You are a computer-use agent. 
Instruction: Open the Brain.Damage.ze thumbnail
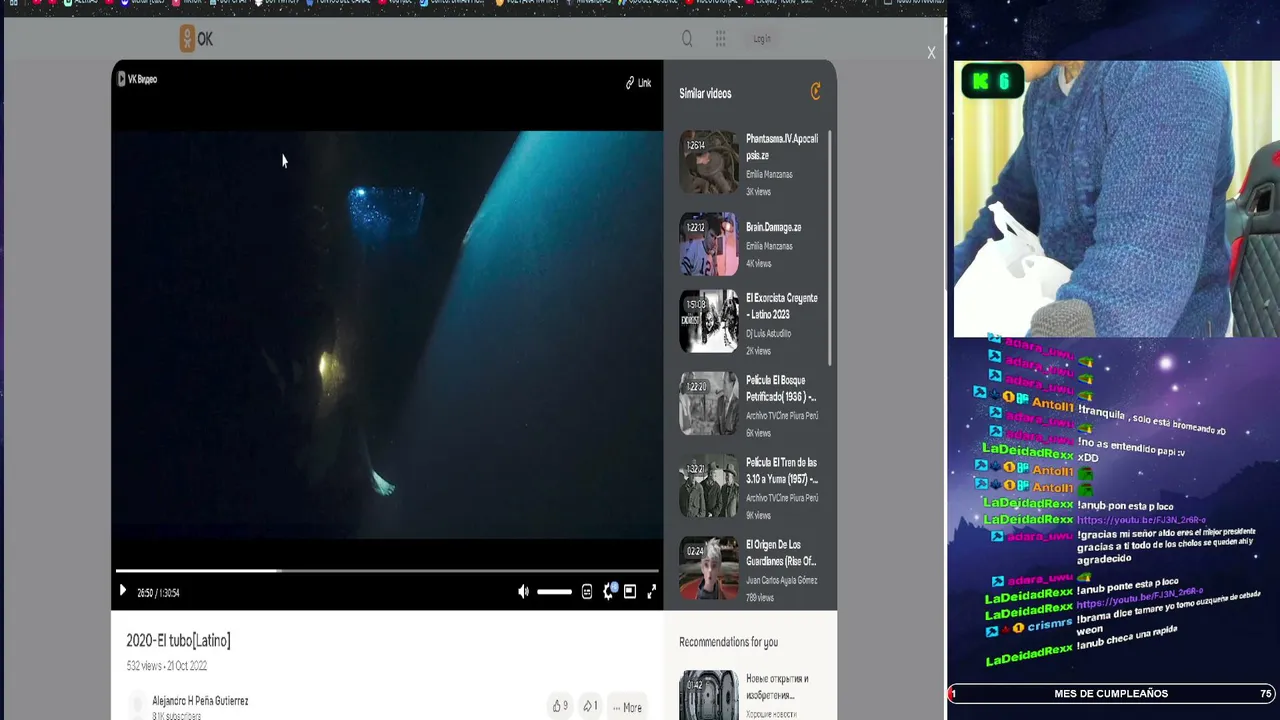pyautogui.click(x=709, y=244)
